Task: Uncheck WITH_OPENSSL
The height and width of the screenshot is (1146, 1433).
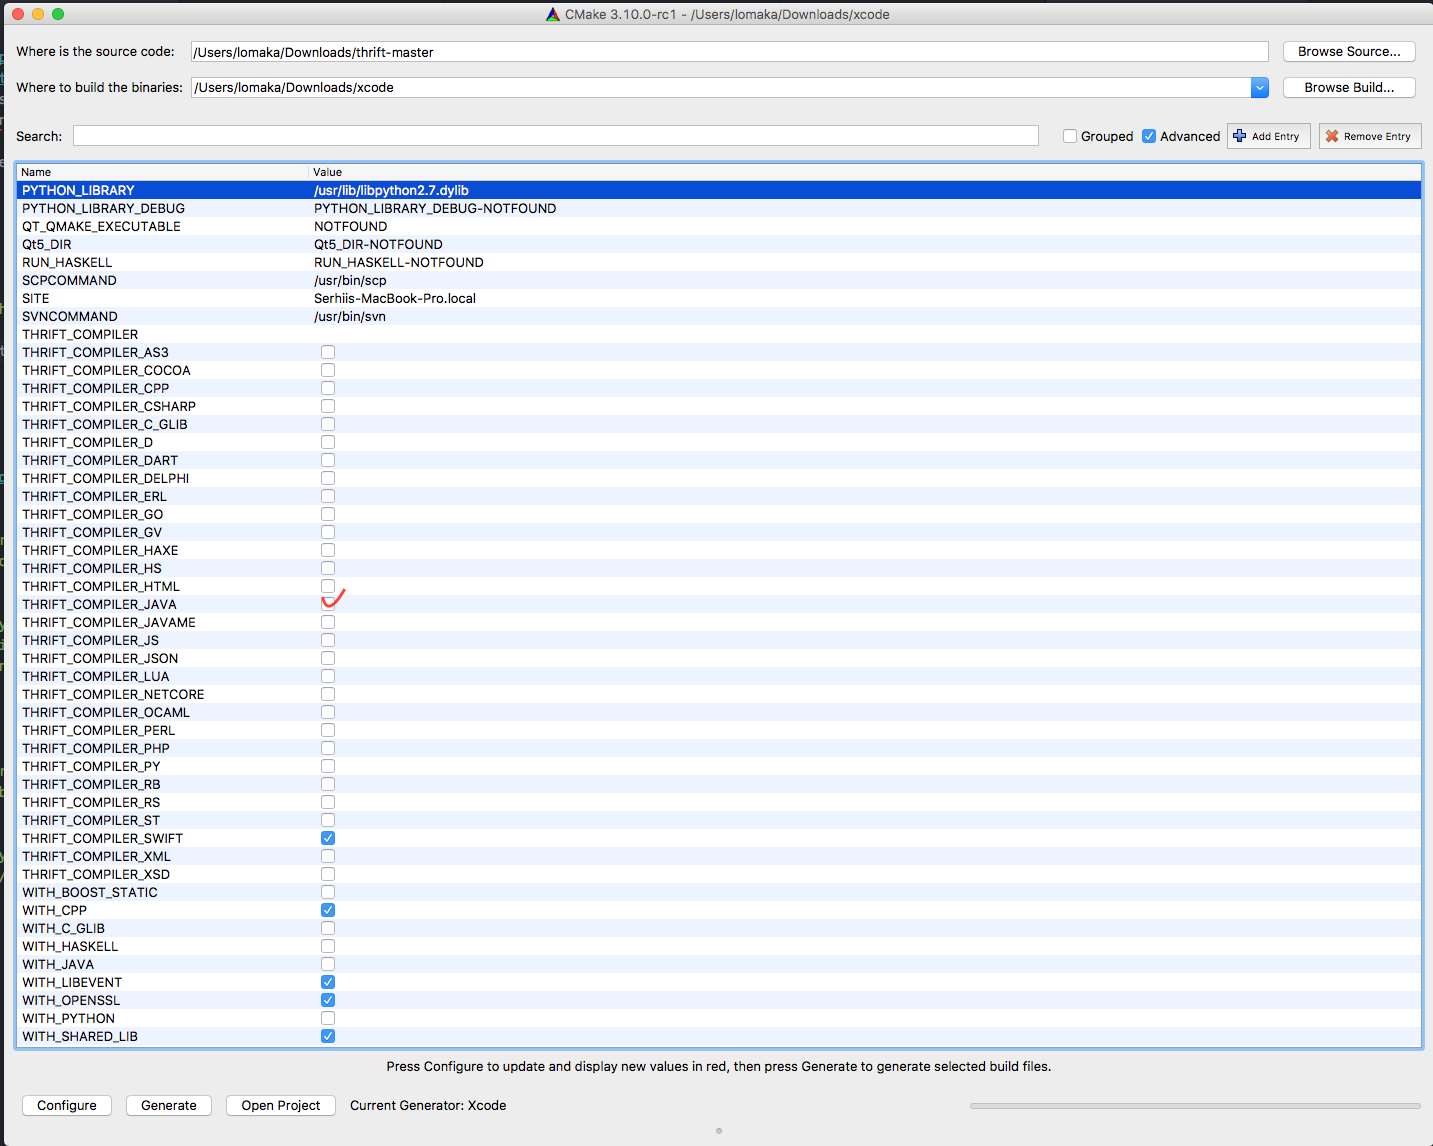Action: pyautogui.click(x=328, y=1000)
